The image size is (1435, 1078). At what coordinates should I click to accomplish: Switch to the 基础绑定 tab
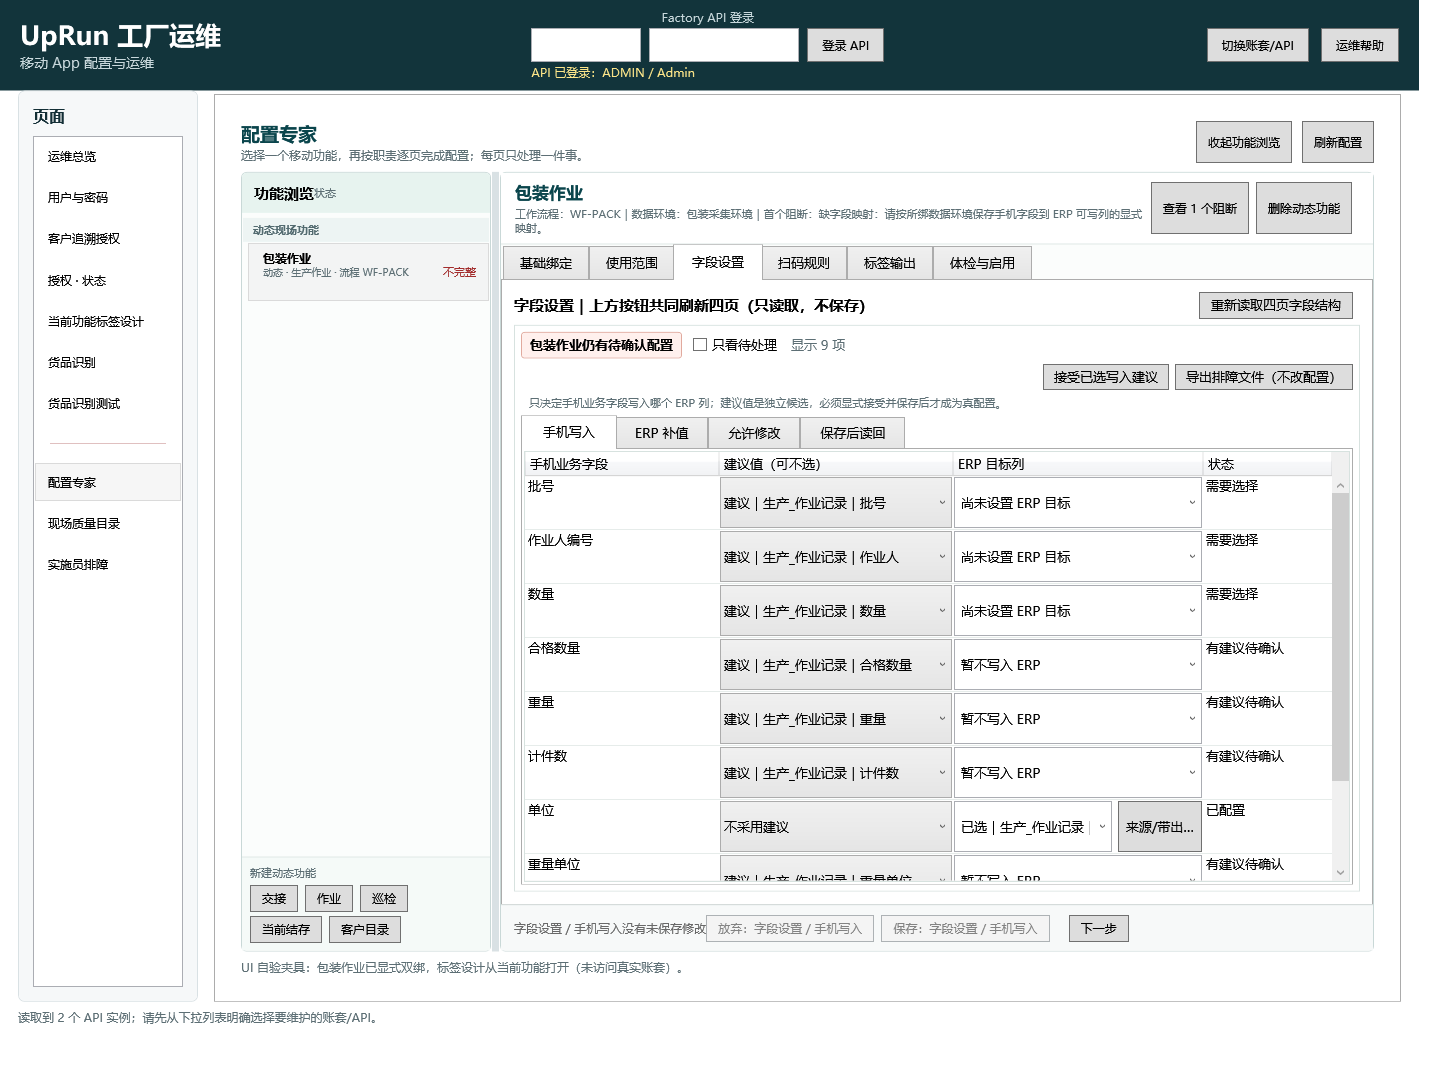point(546,263)
